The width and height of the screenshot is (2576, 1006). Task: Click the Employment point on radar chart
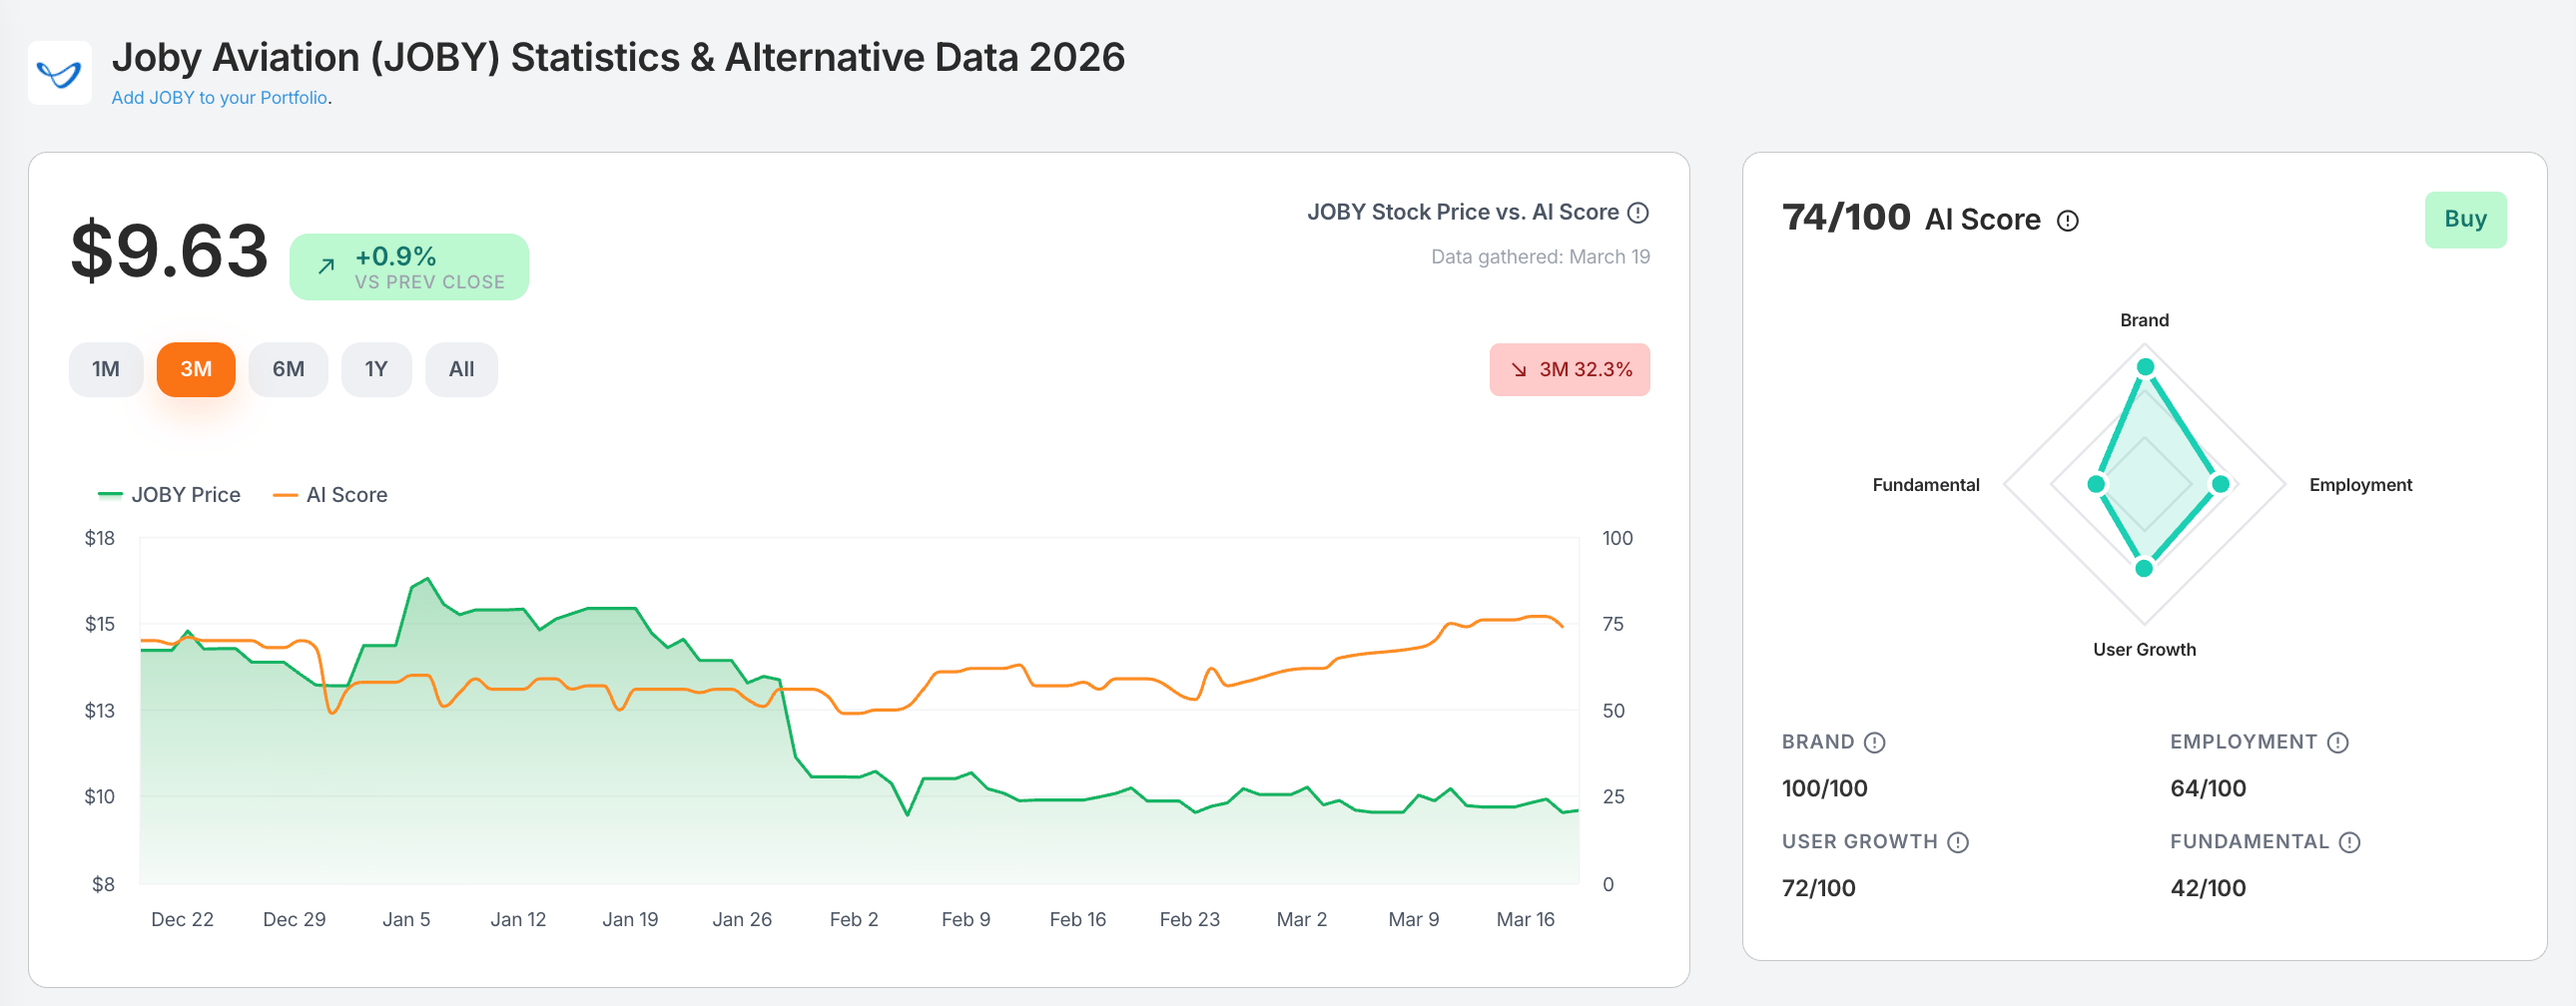[2220, 485]
